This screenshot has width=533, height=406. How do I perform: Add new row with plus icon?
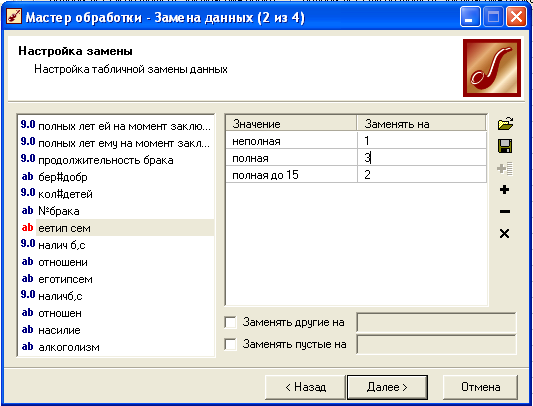click(x=505, y=190)
